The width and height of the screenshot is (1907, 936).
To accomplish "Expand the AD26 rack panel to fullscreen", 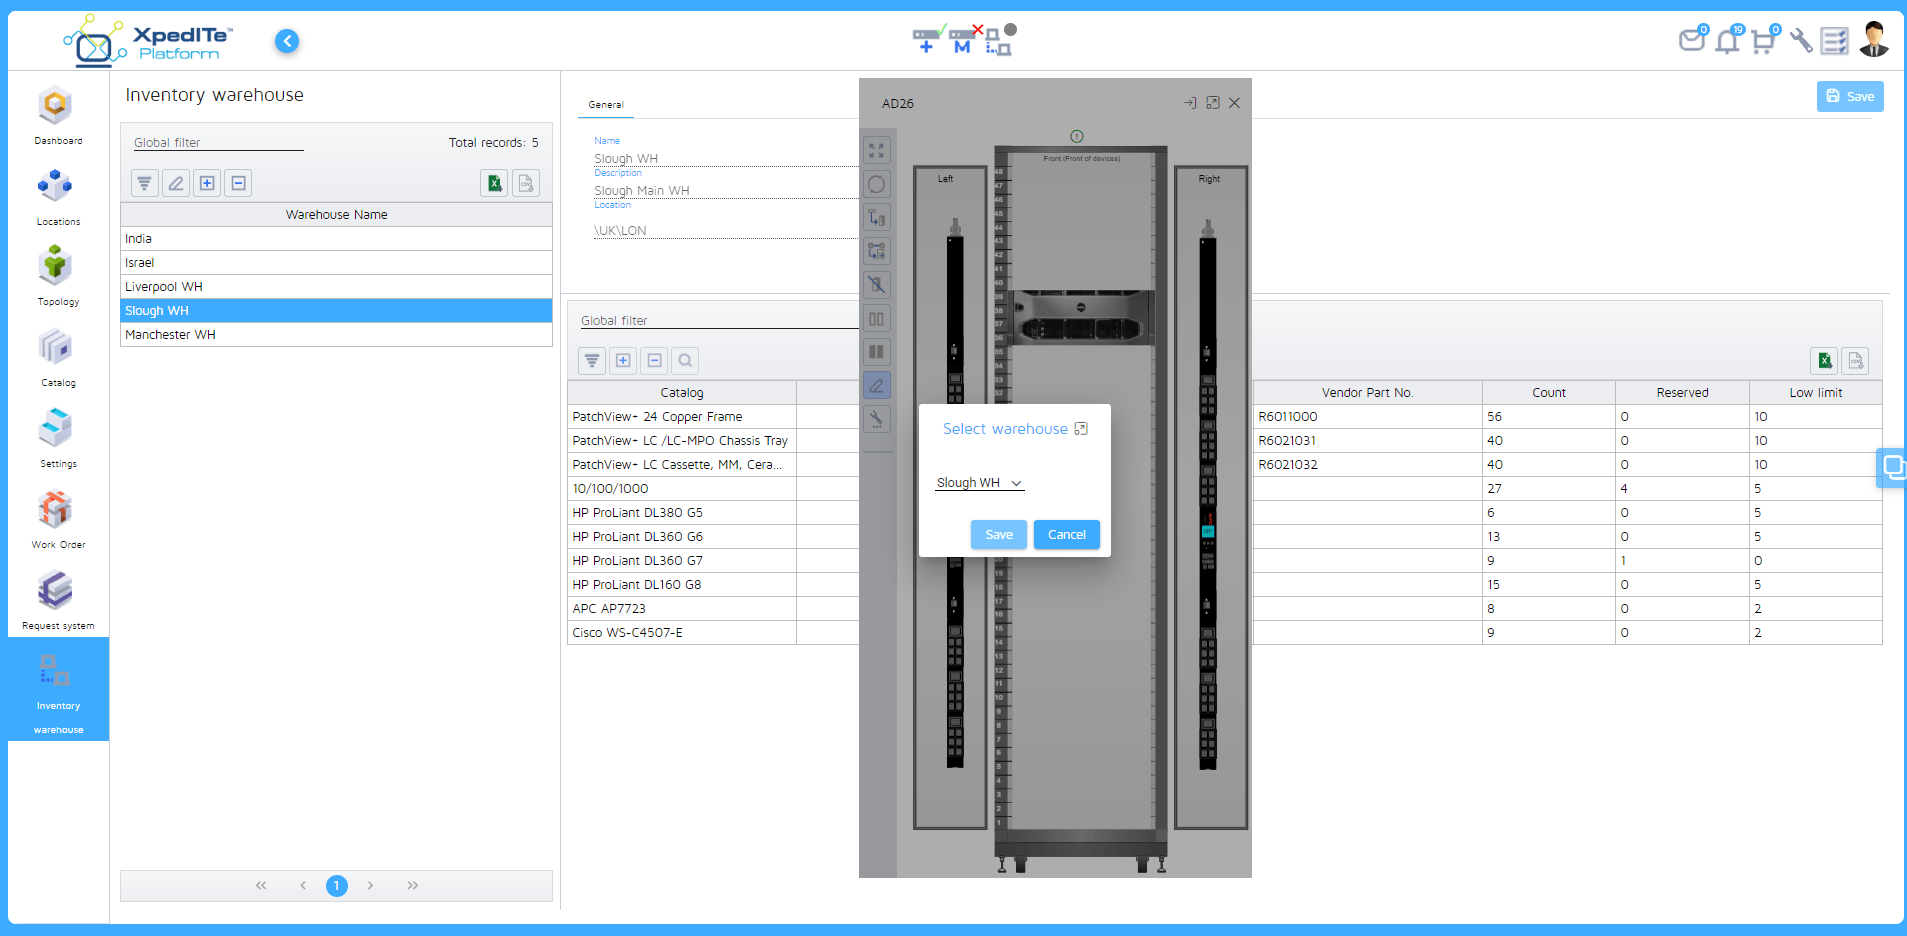I will click(1213, 103).
